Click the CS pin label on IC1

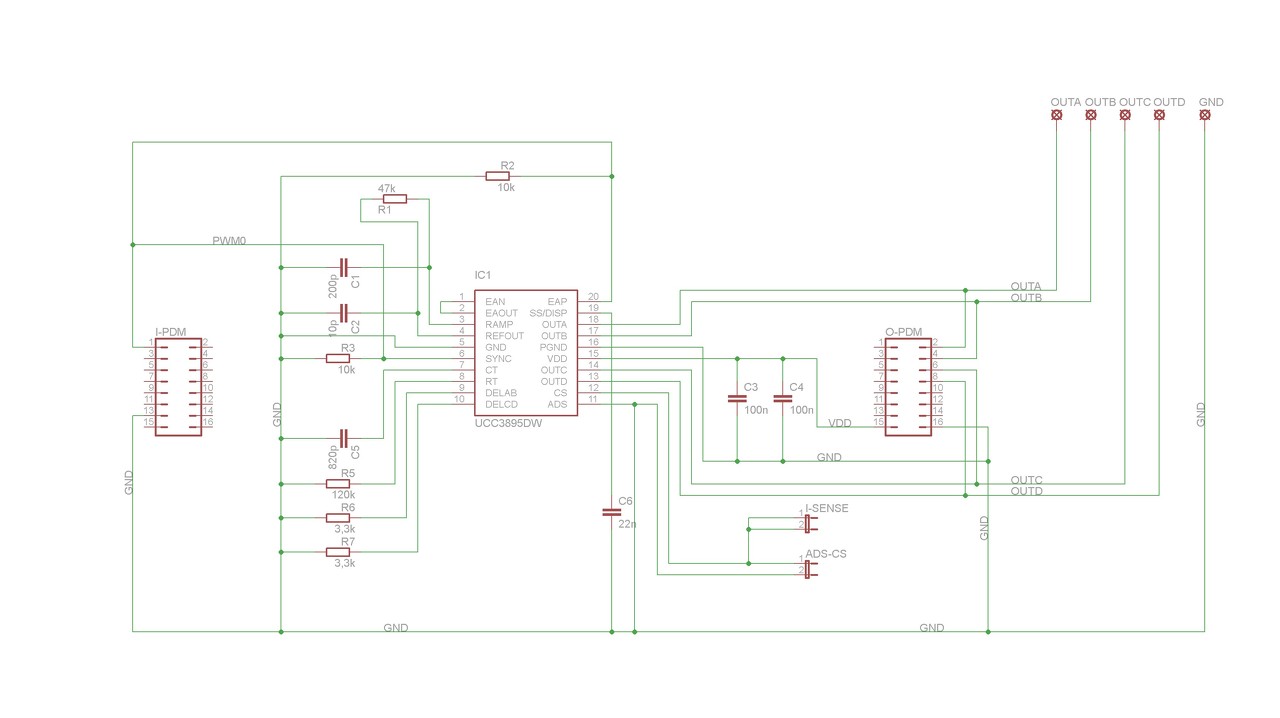(561, 393)
